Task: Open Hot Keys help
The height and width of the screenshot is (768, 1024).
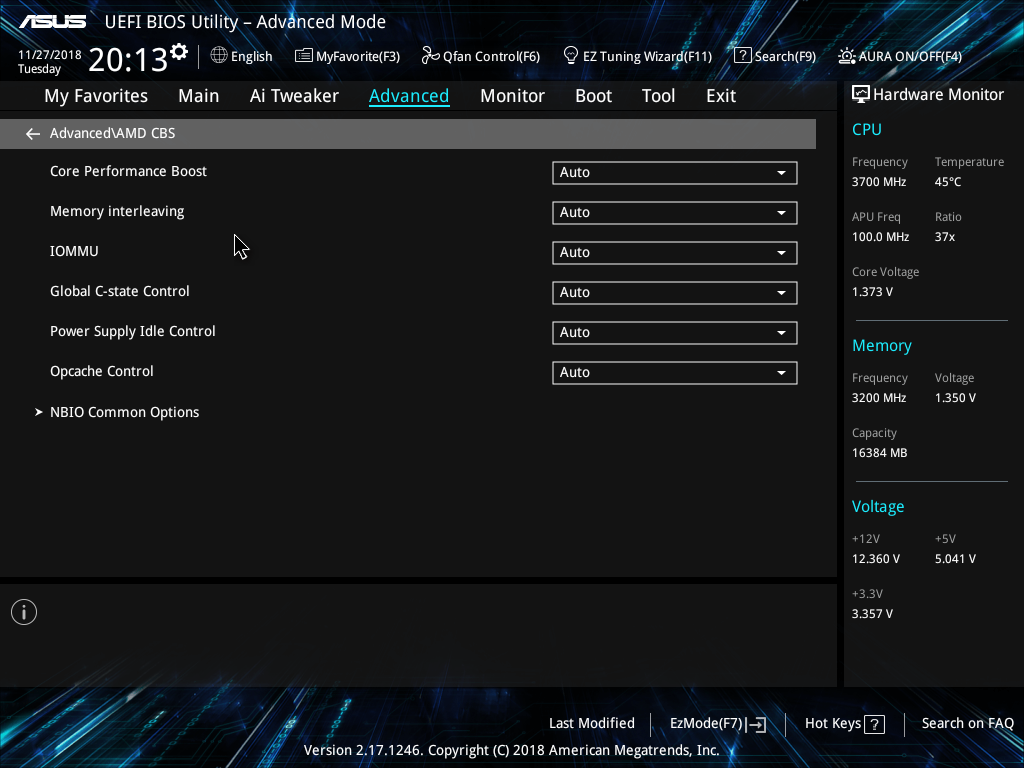Action: point(845,724)
